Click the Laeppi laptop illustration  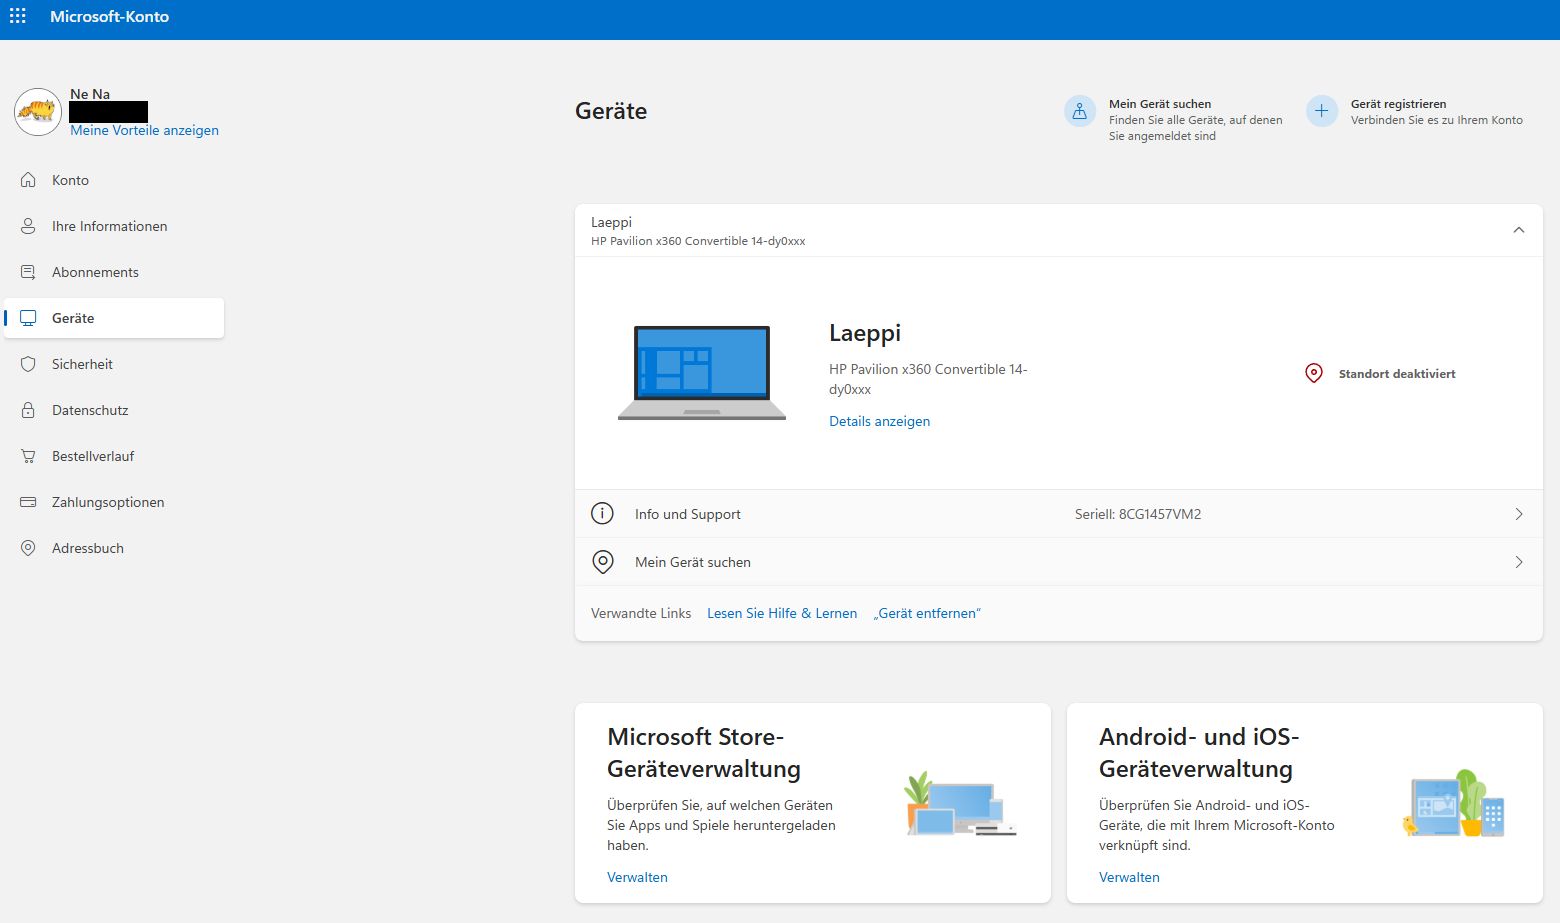[702, 373]
